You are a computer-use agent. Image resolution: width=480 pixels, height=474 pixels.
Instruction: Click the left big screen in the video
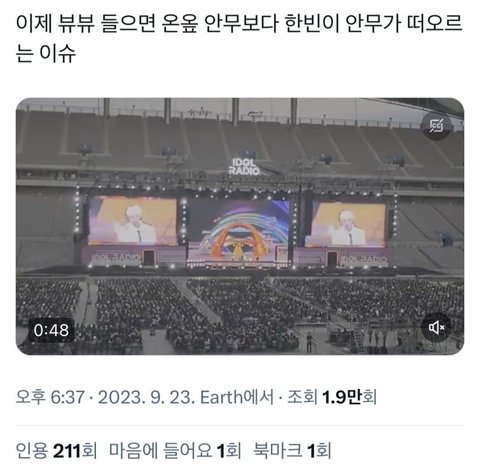tap(132, 221)
